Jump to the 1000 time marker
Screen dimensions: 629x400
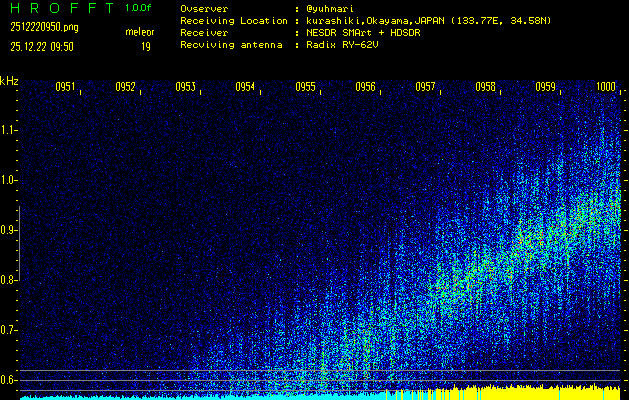click(x=605, y=88)
